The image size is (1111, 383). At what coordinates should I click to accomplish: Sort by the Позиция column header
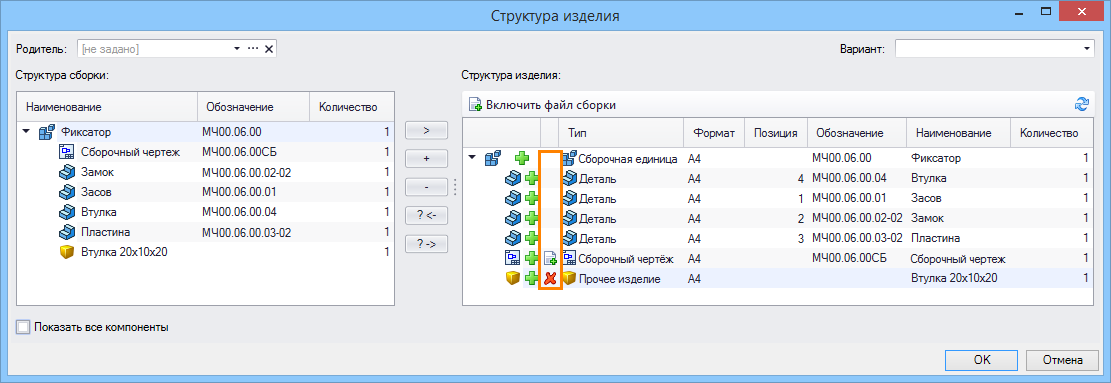776,133
